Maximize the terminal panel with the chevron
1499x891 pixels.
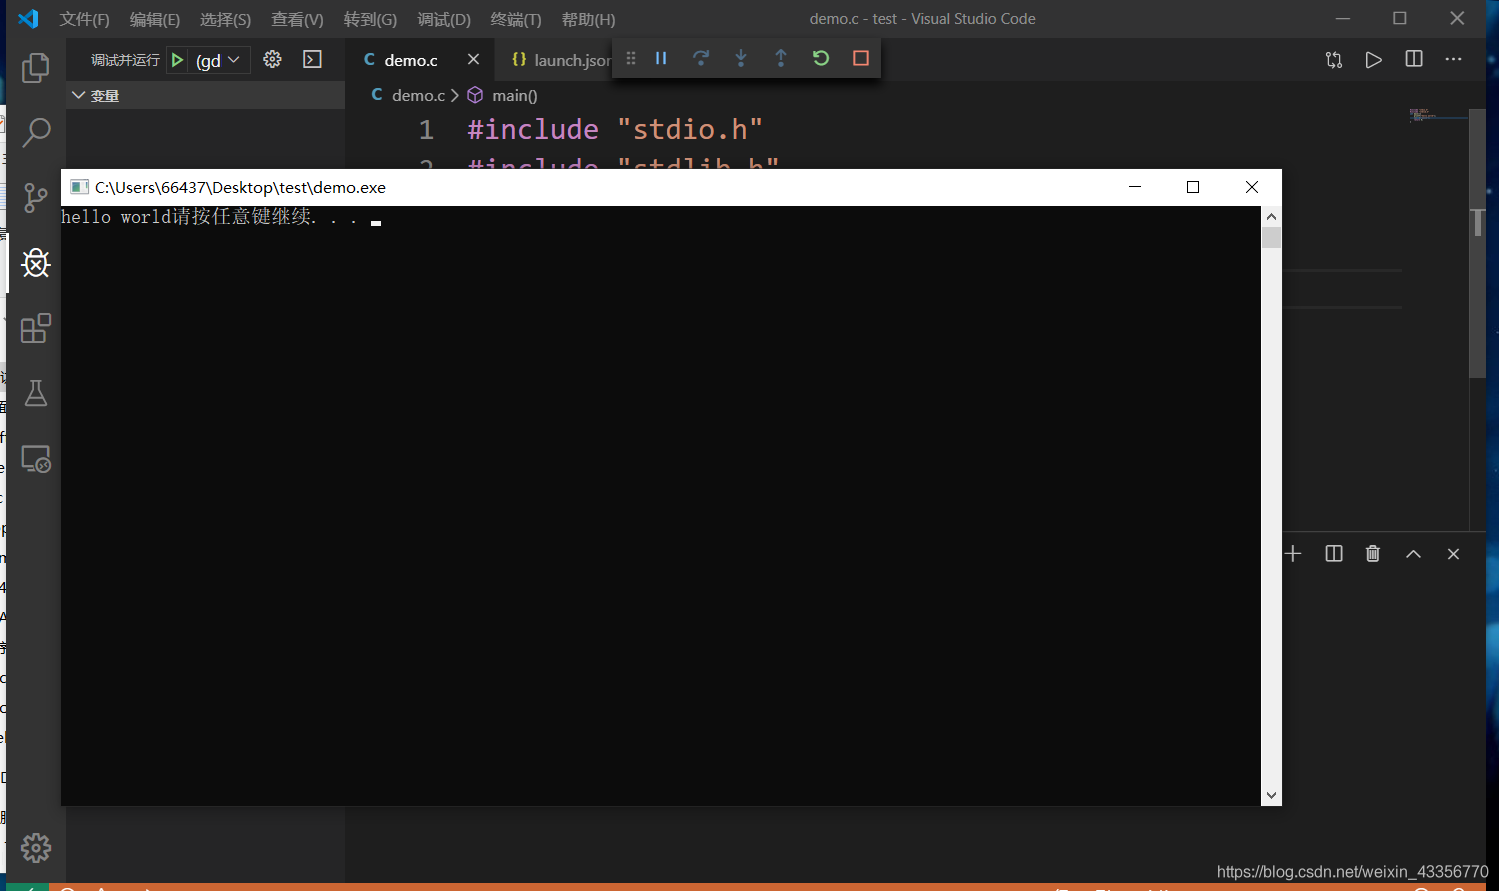point(1413,554)
